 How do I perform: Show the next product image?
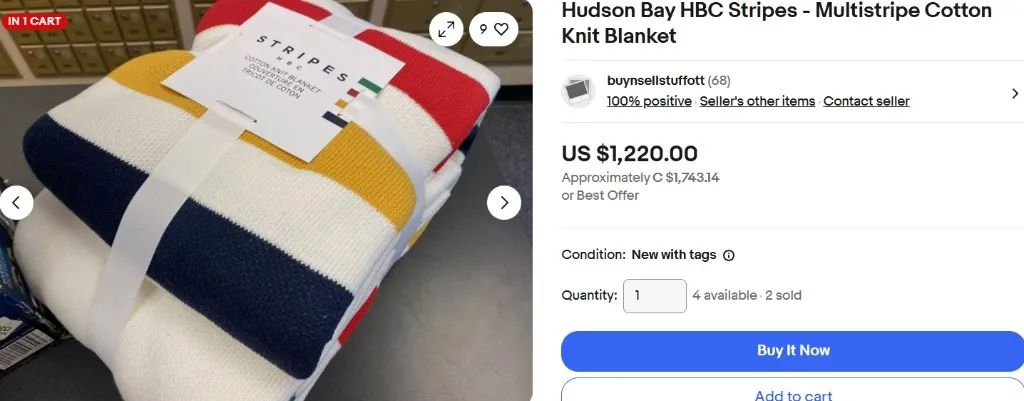(x=504, y=202)
